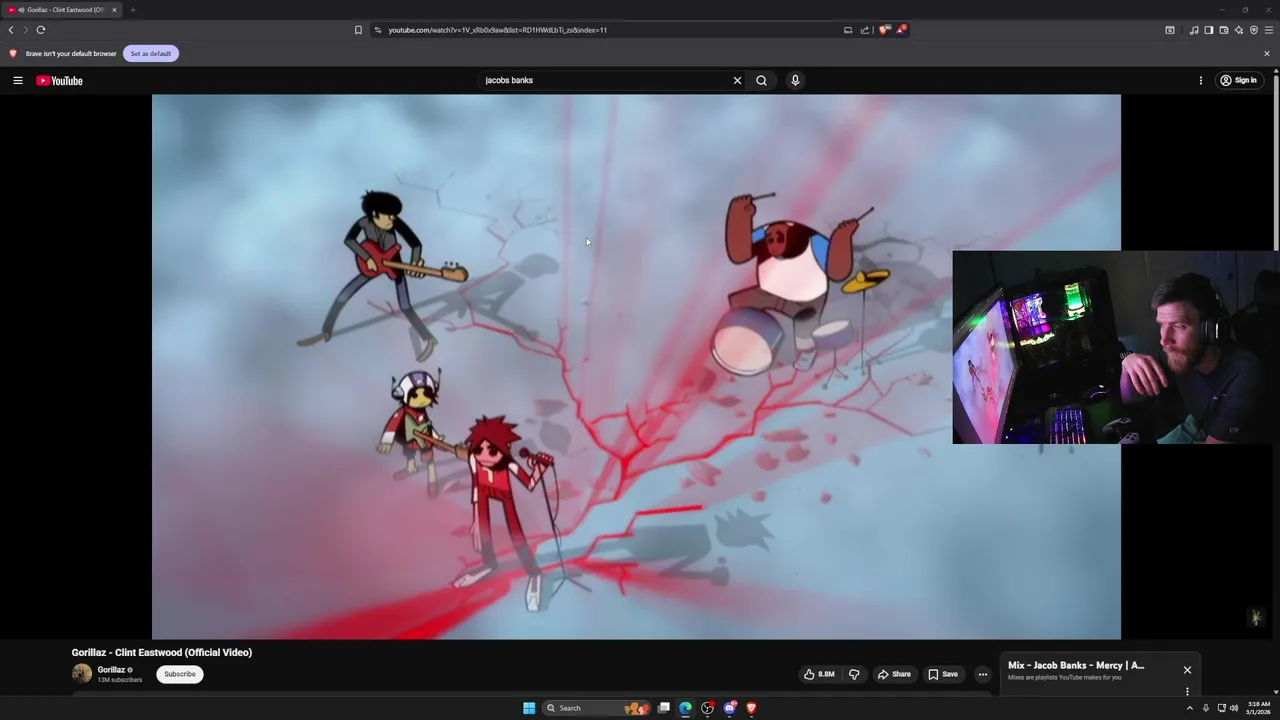The width and height of the screenshot is (1280, 720).
Task: Click the 'Mix – Jacob Banks – Mercy' title
Action: pos(1076,665)
